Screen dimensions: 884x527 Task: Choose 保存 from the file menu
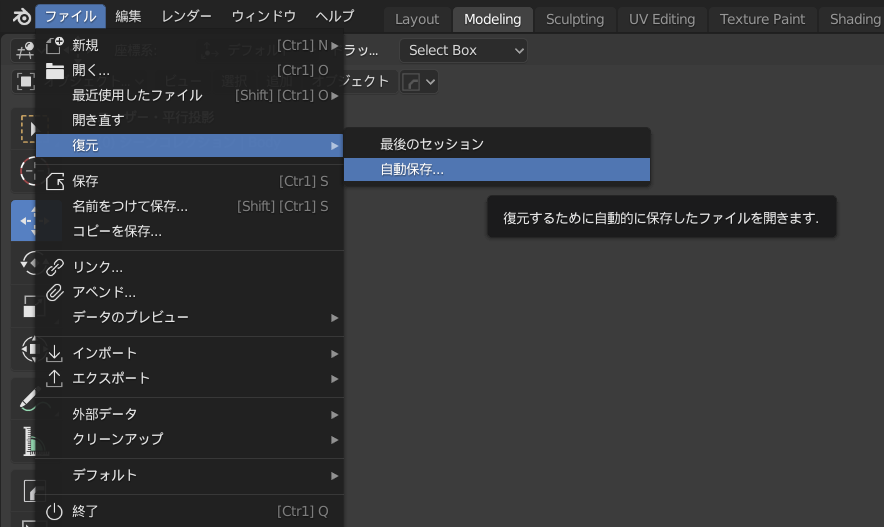[x=189, y=181]
